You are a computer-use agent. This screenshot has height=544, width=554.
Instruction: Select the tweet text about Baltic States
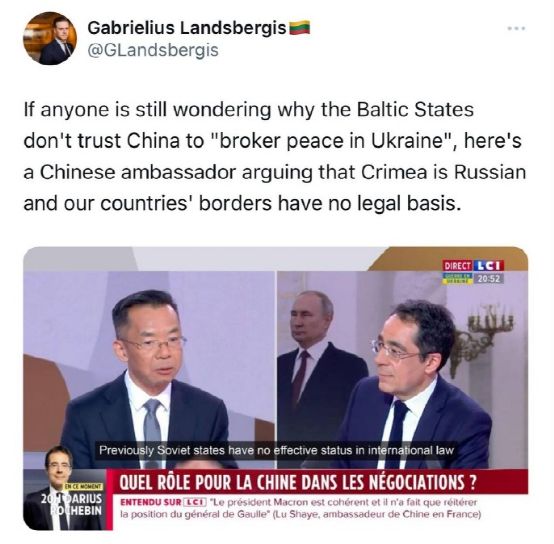pos(275,156)
